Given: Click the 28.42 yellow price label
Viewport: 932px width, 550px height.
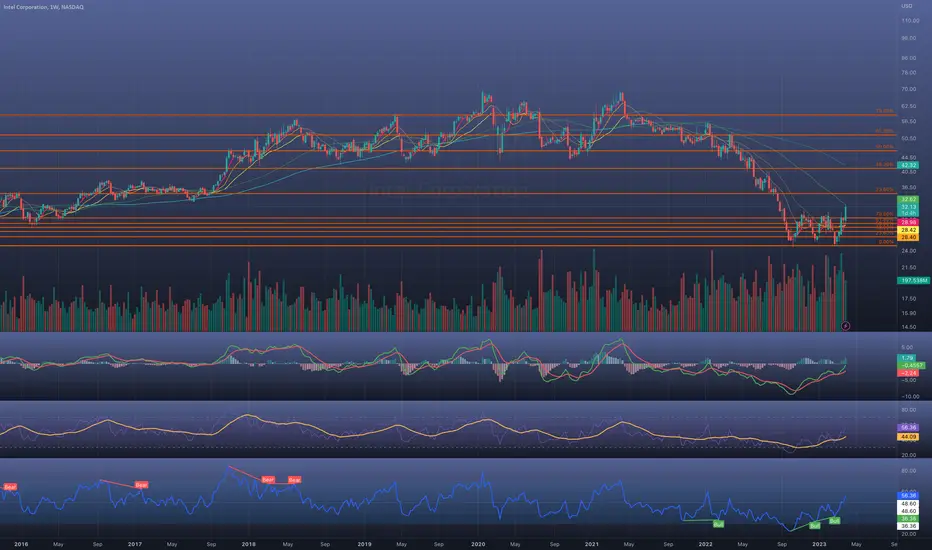Looking at the screenshot, I should 908,230.
